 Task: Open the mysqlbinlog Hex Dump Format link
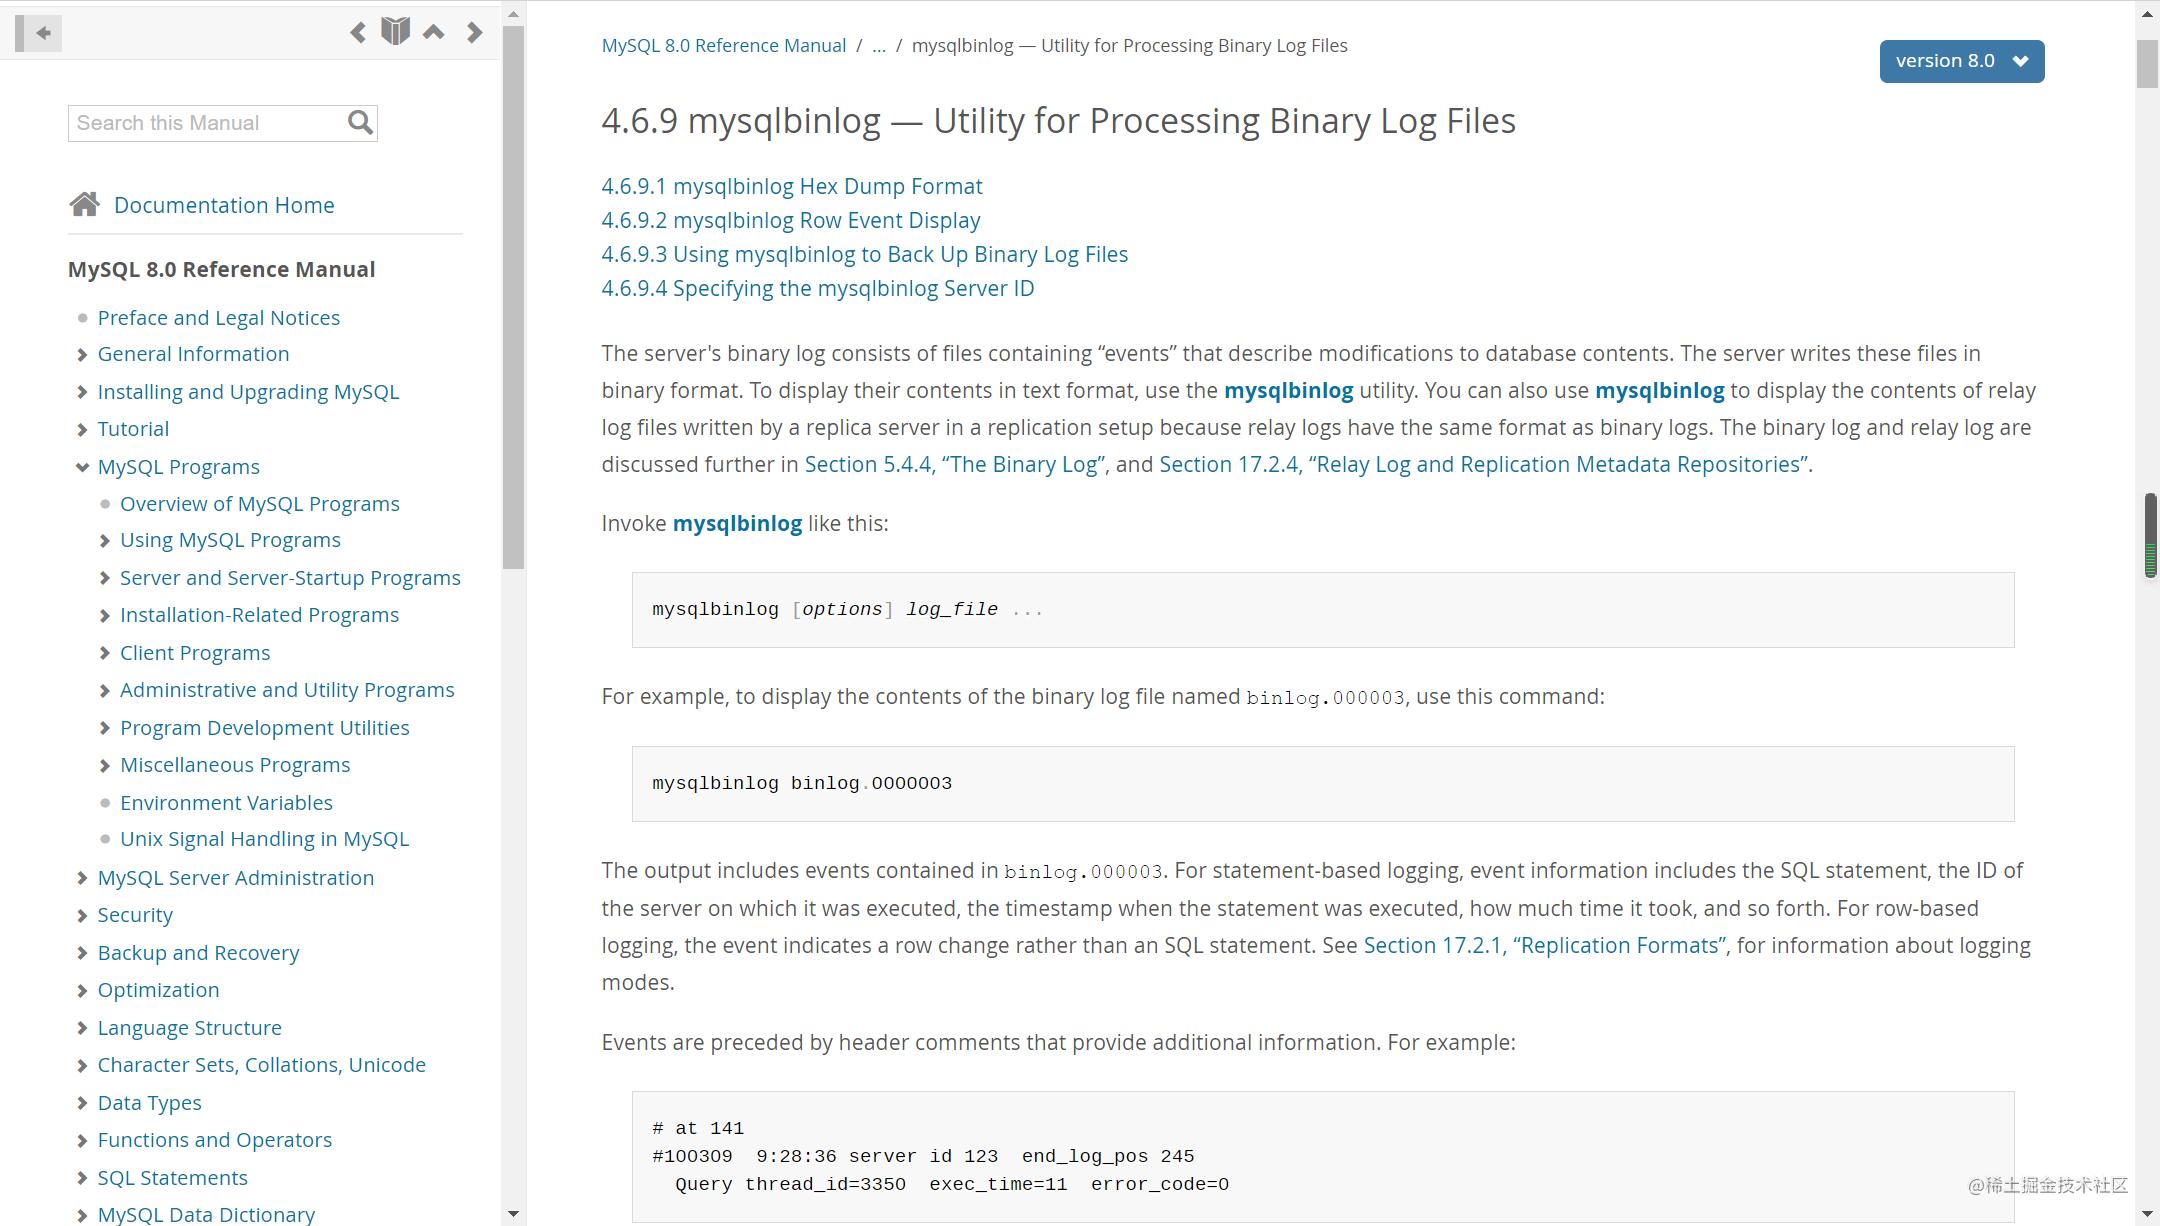(791, 186)
